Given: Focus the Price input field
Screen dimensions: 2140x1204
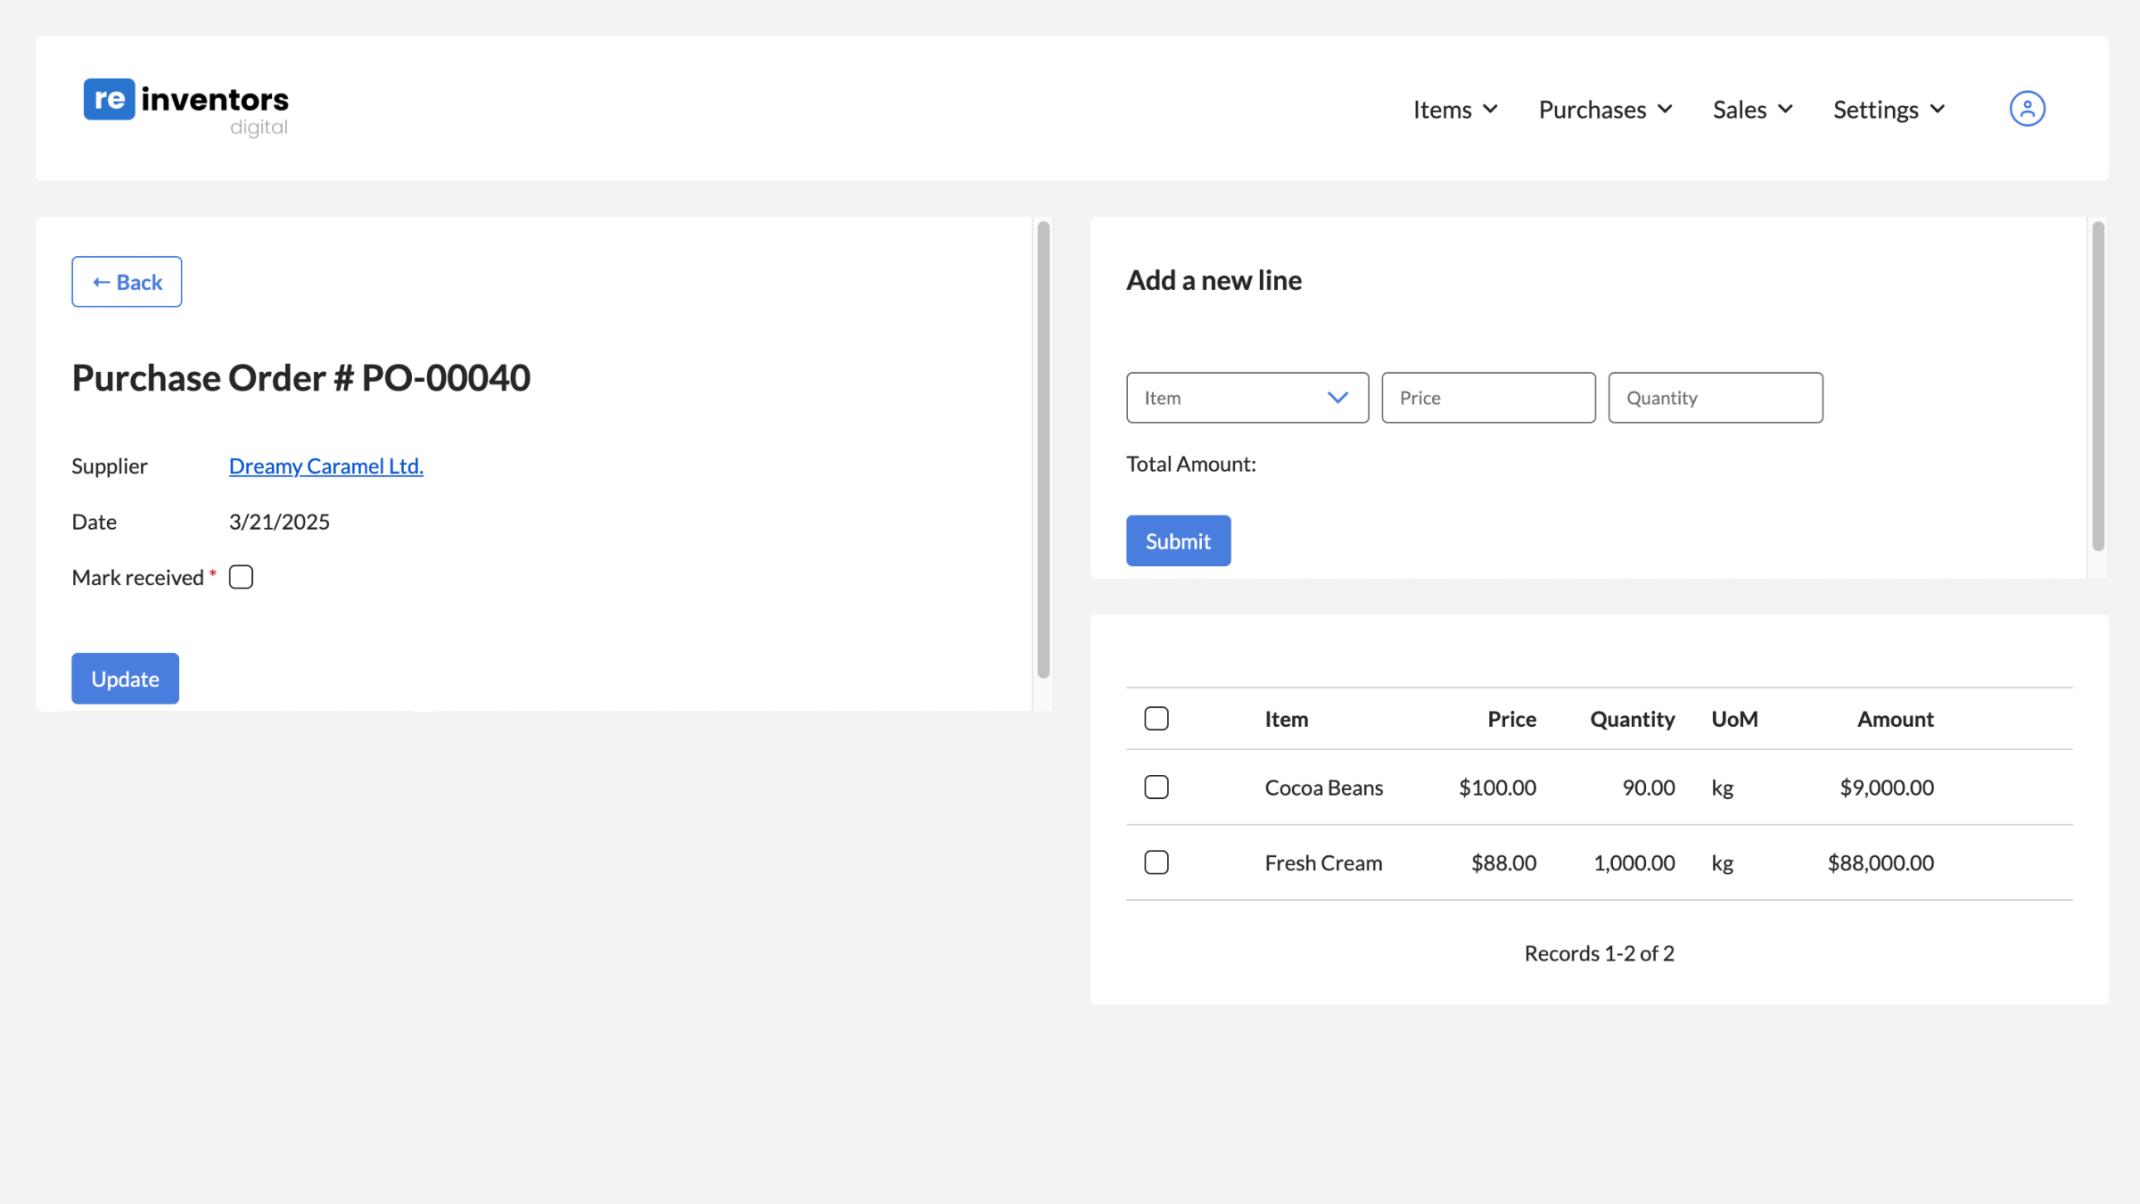Looking at the screenshot, I should point(1487,398).
